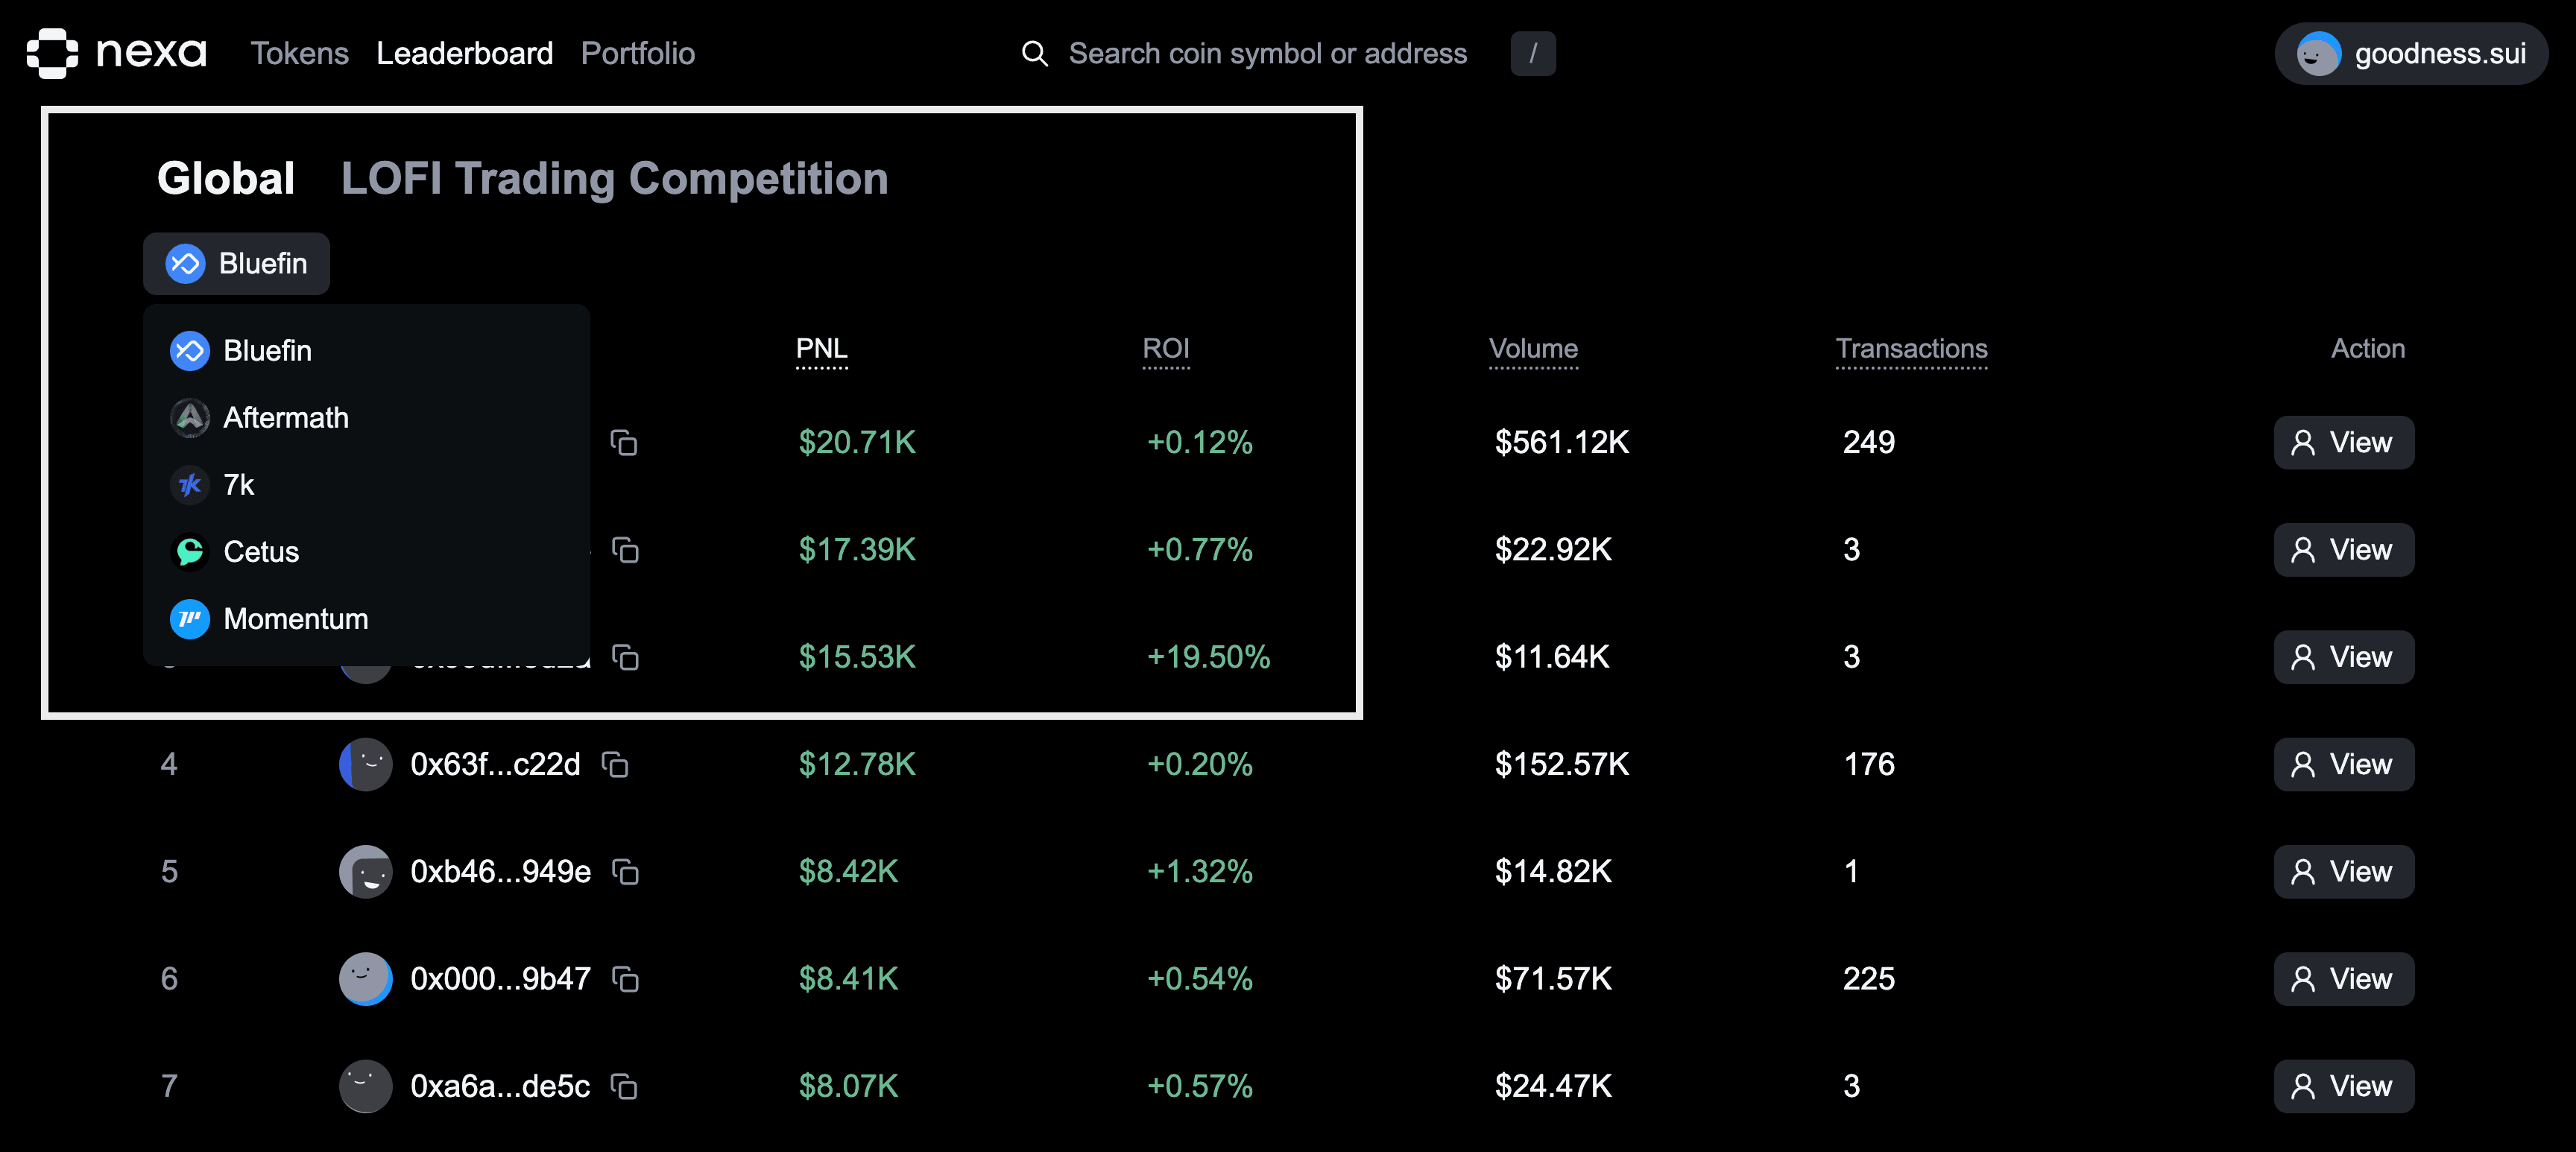Choose Cetus in the exchange list
Viewport: 2576px width, 1152px height.
click(x=260, y=552)
